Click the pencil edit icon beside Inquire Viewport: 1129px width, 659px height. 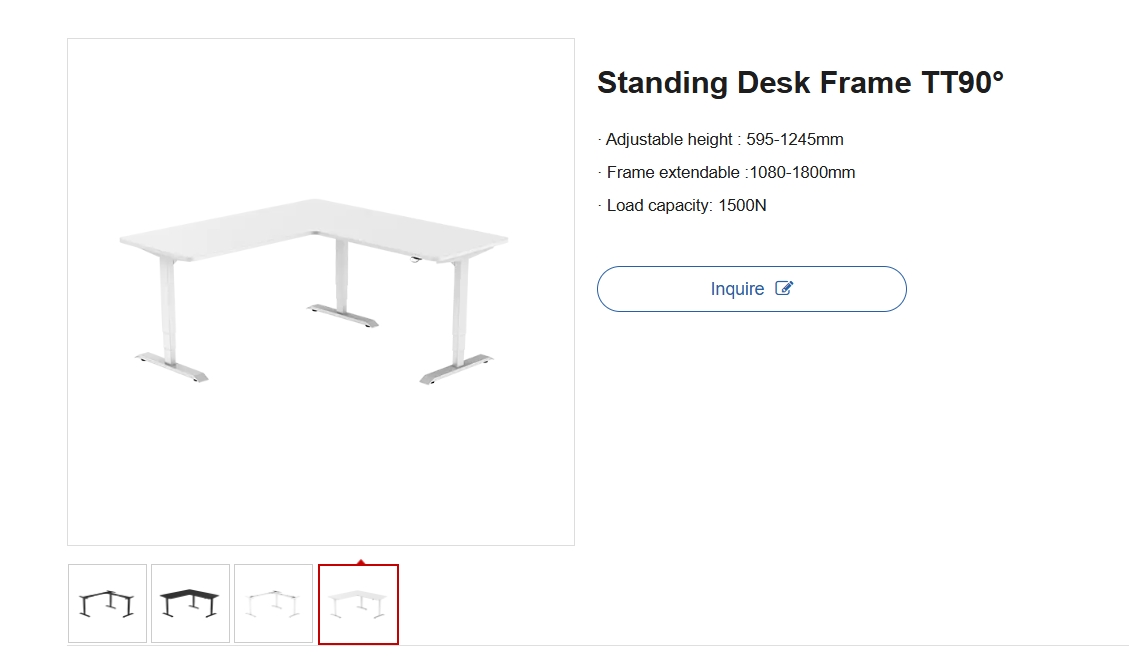tap(785, 289)
